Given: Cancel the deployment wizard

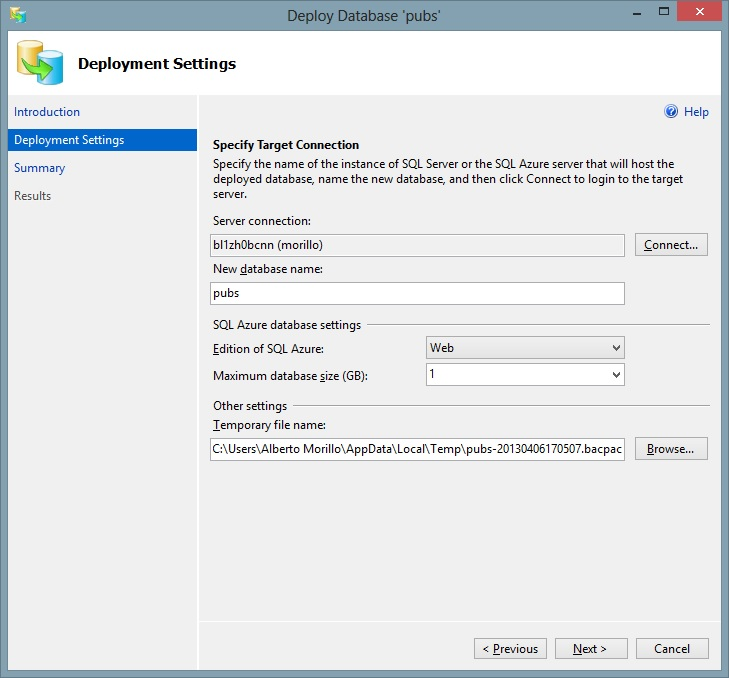Looking at the screenshot, I should [672, 648].
